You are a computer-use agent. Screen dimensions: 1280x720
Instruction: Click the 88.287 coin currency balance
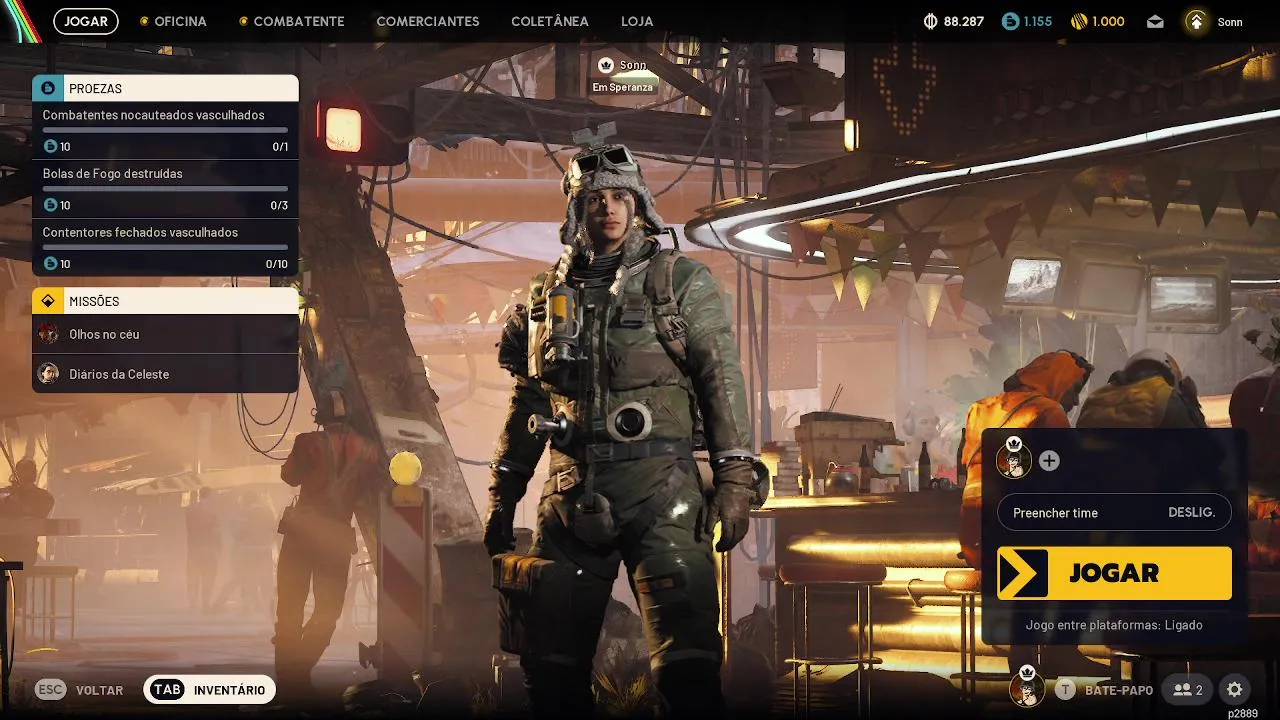coord(953,21)
